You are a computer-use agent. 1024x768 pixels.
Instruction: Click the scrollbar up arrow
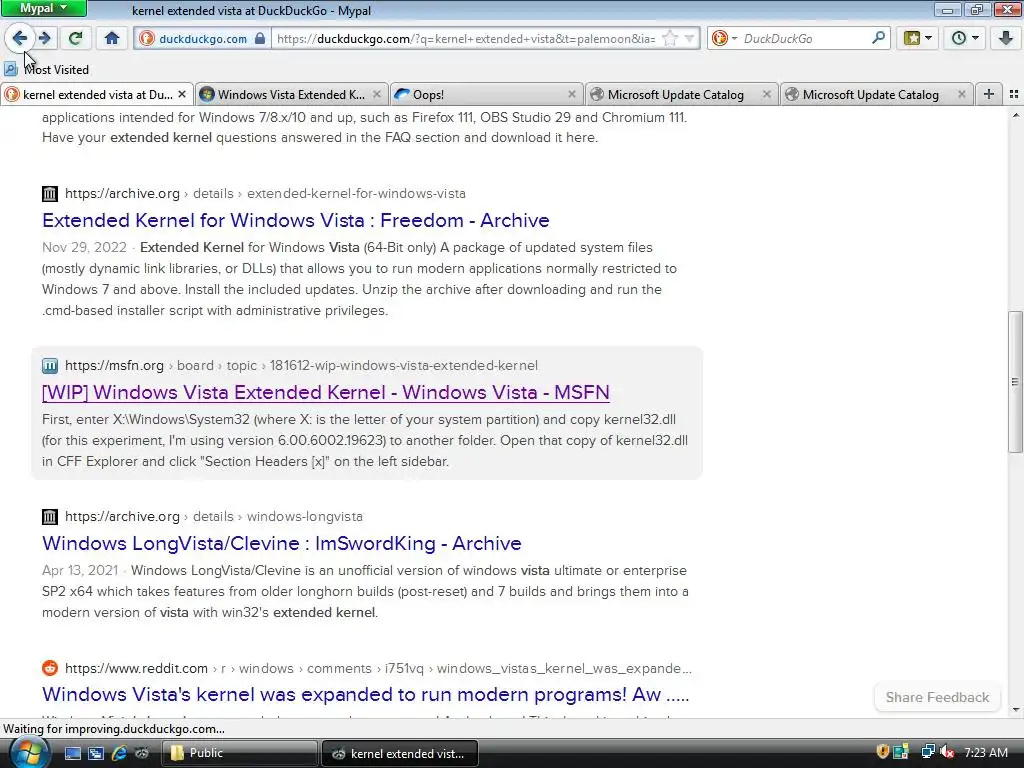[1015, 115]
